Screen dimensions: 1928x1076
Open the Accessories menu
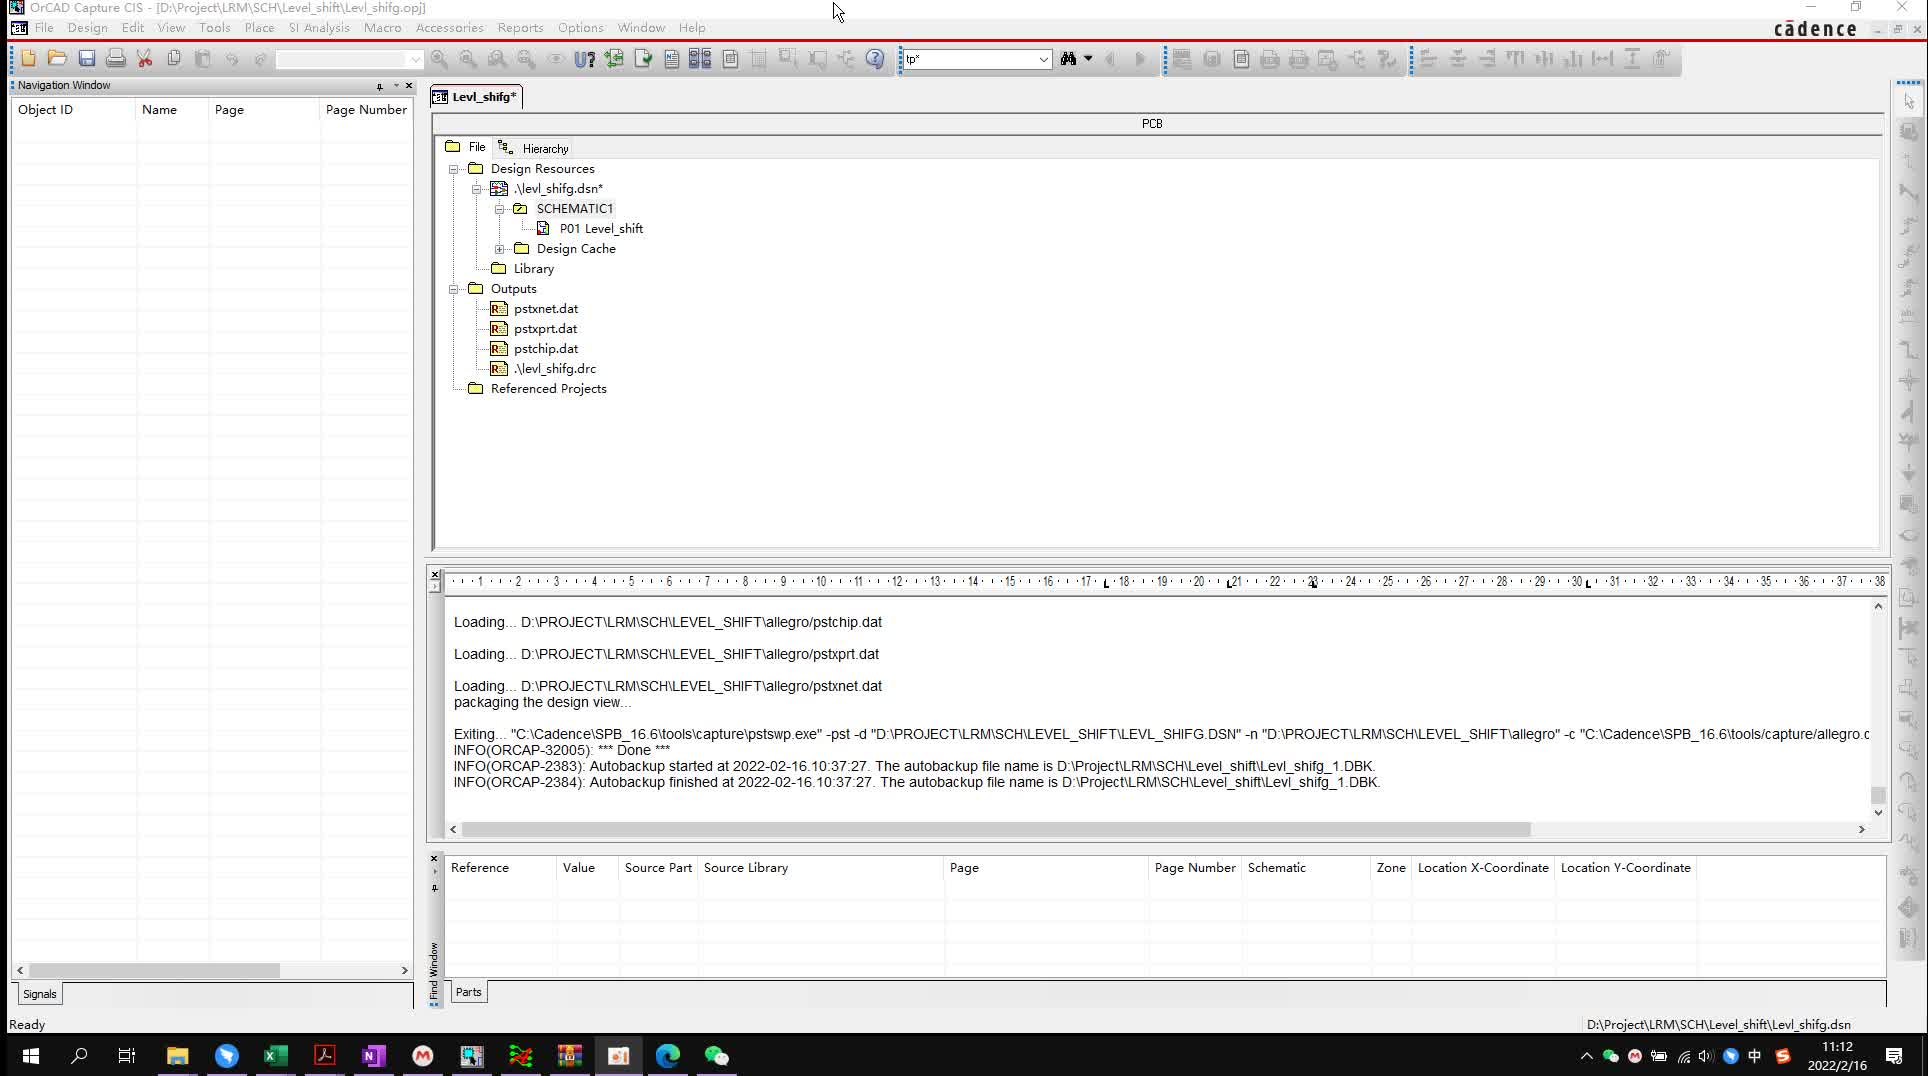click(x=449, y=28)
